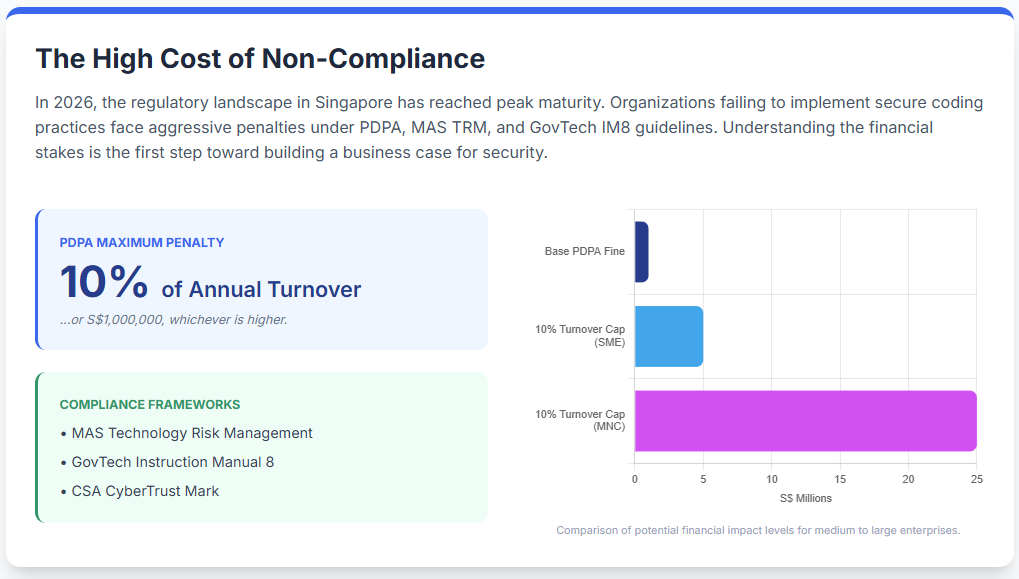This screenshot has height=579, width=1019.
Task: Click 'PDPA MAXIMUM PENALTY' label
Action: pos(142,242)
